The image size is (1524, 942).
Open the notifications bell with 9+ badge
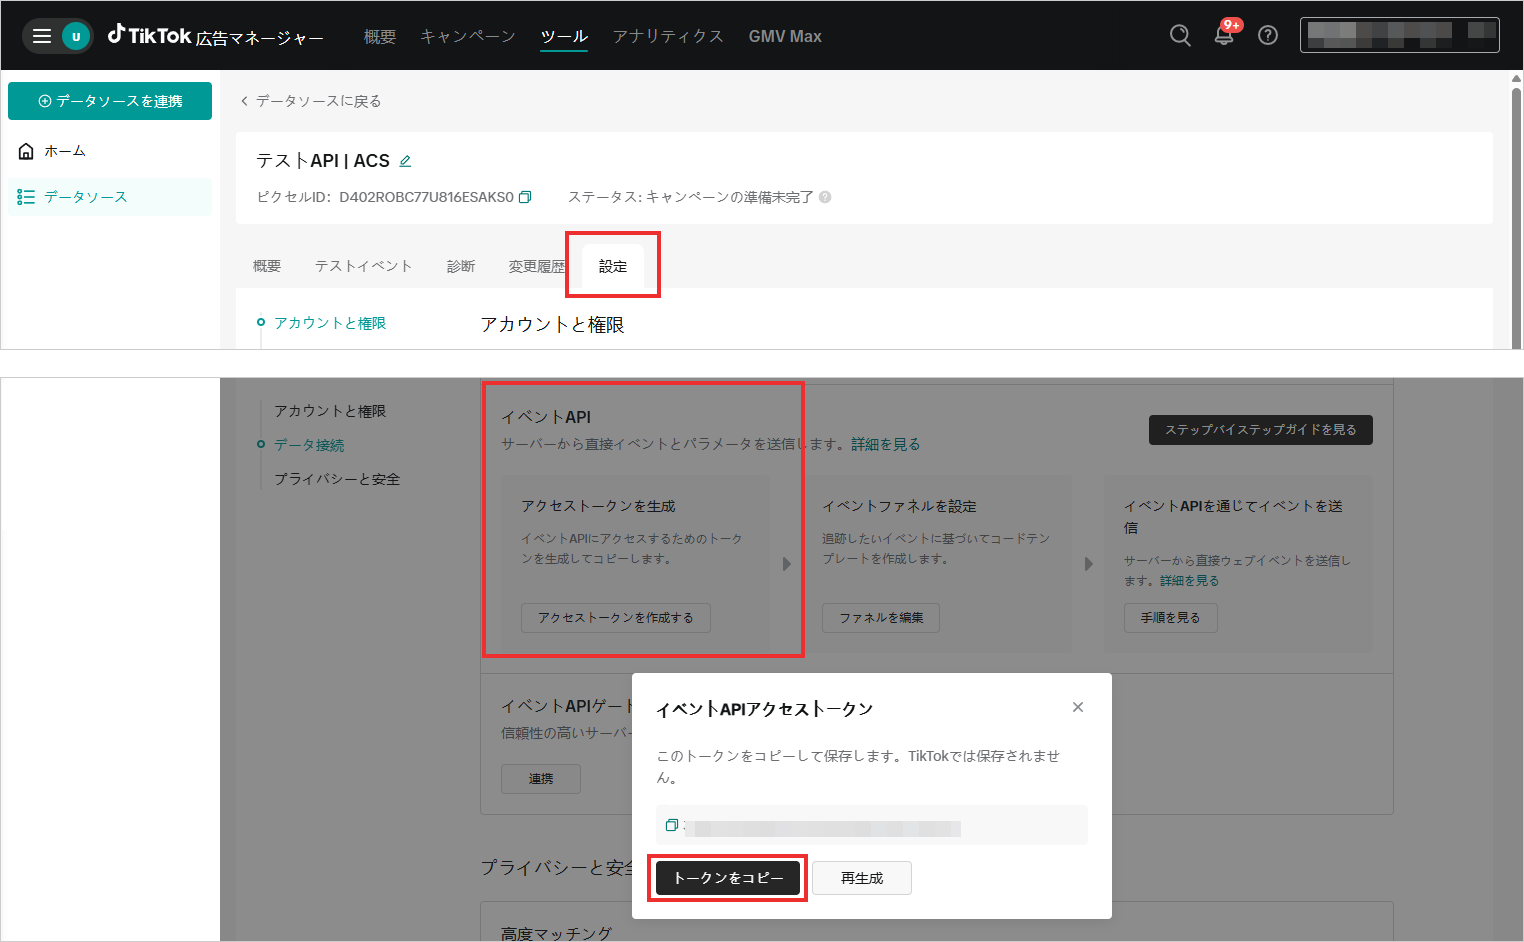point(1222,35)
